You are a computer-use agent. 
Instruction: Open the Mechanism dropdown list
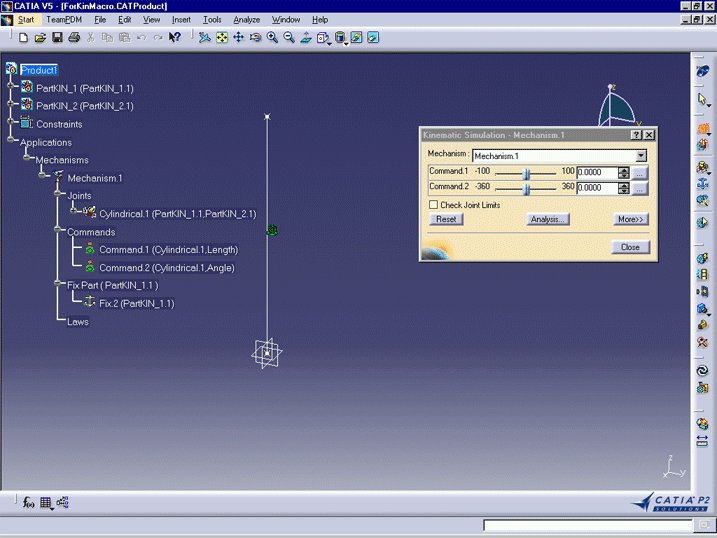click(641, 156)
